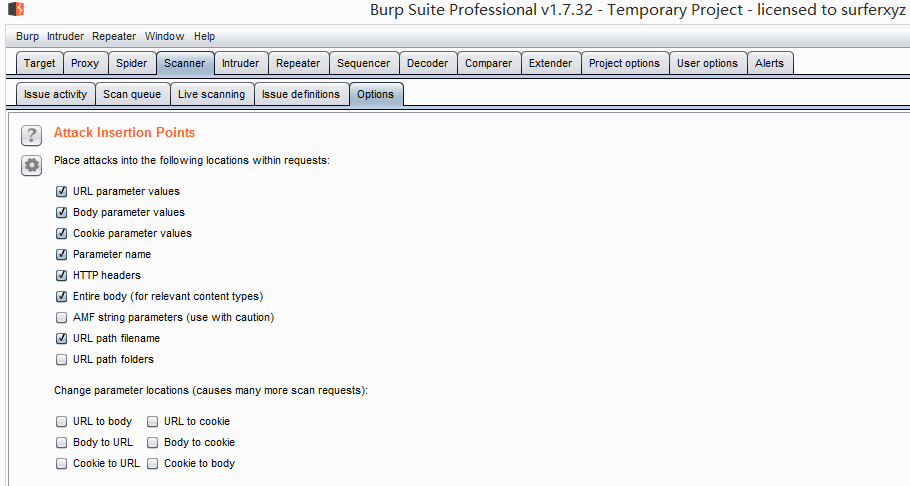Open the Project options tab
910x486 pixels.
coord(624,63)
